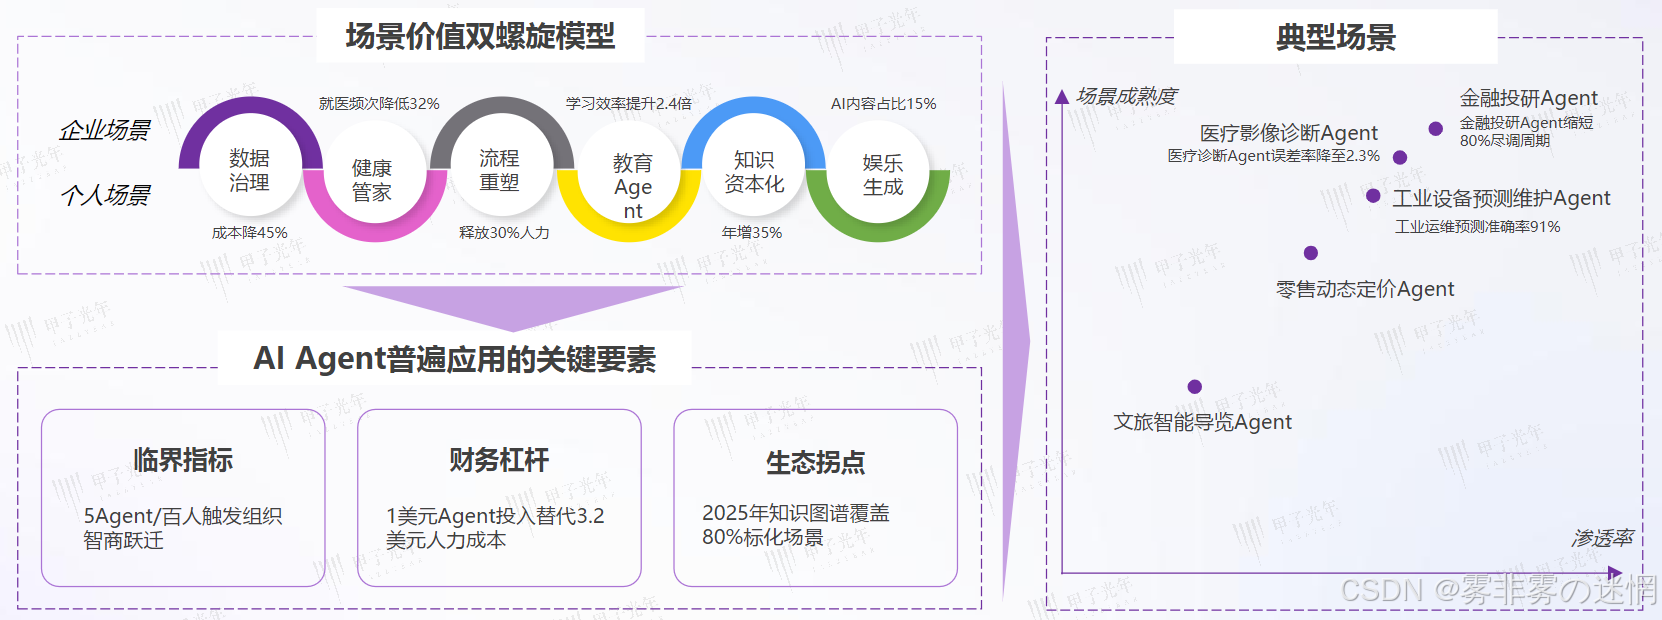1662x620 pixels.
Task: Select the 场景成熟度 axis label
Action: pyautogui.click(x=1127, y=96)
